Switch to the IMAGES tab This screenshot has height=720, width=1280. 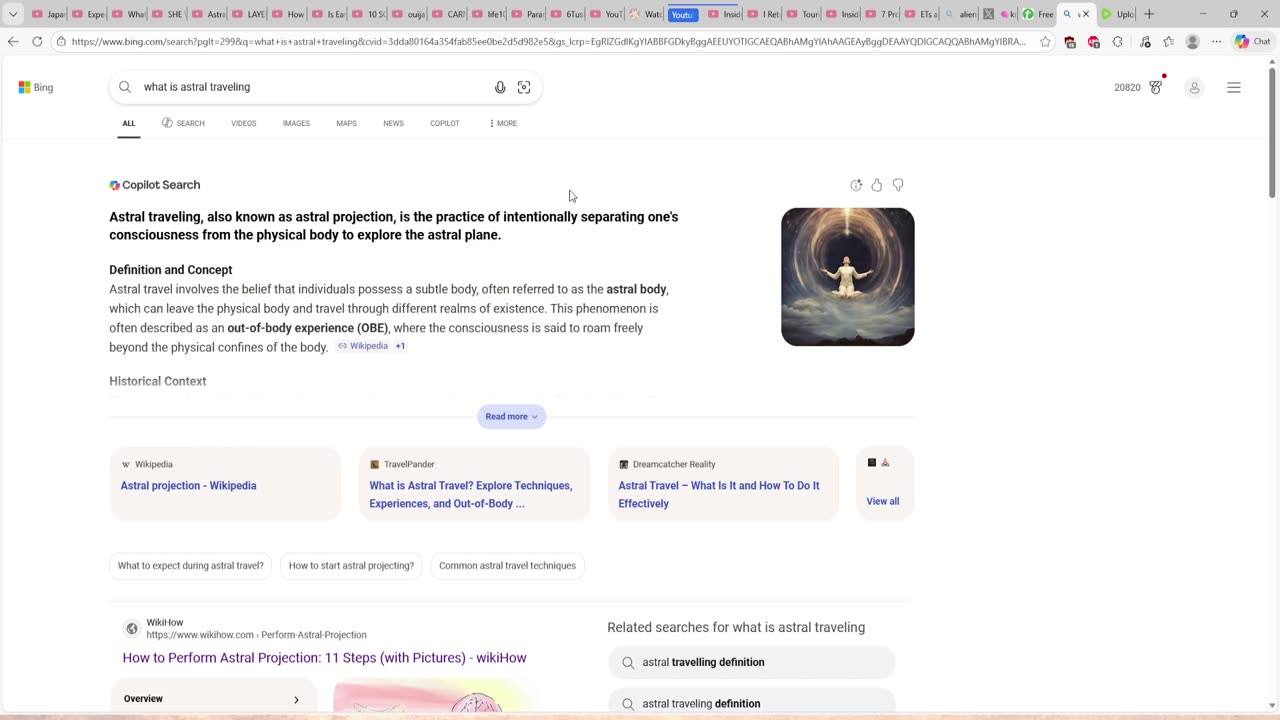(x=296, y=123)
